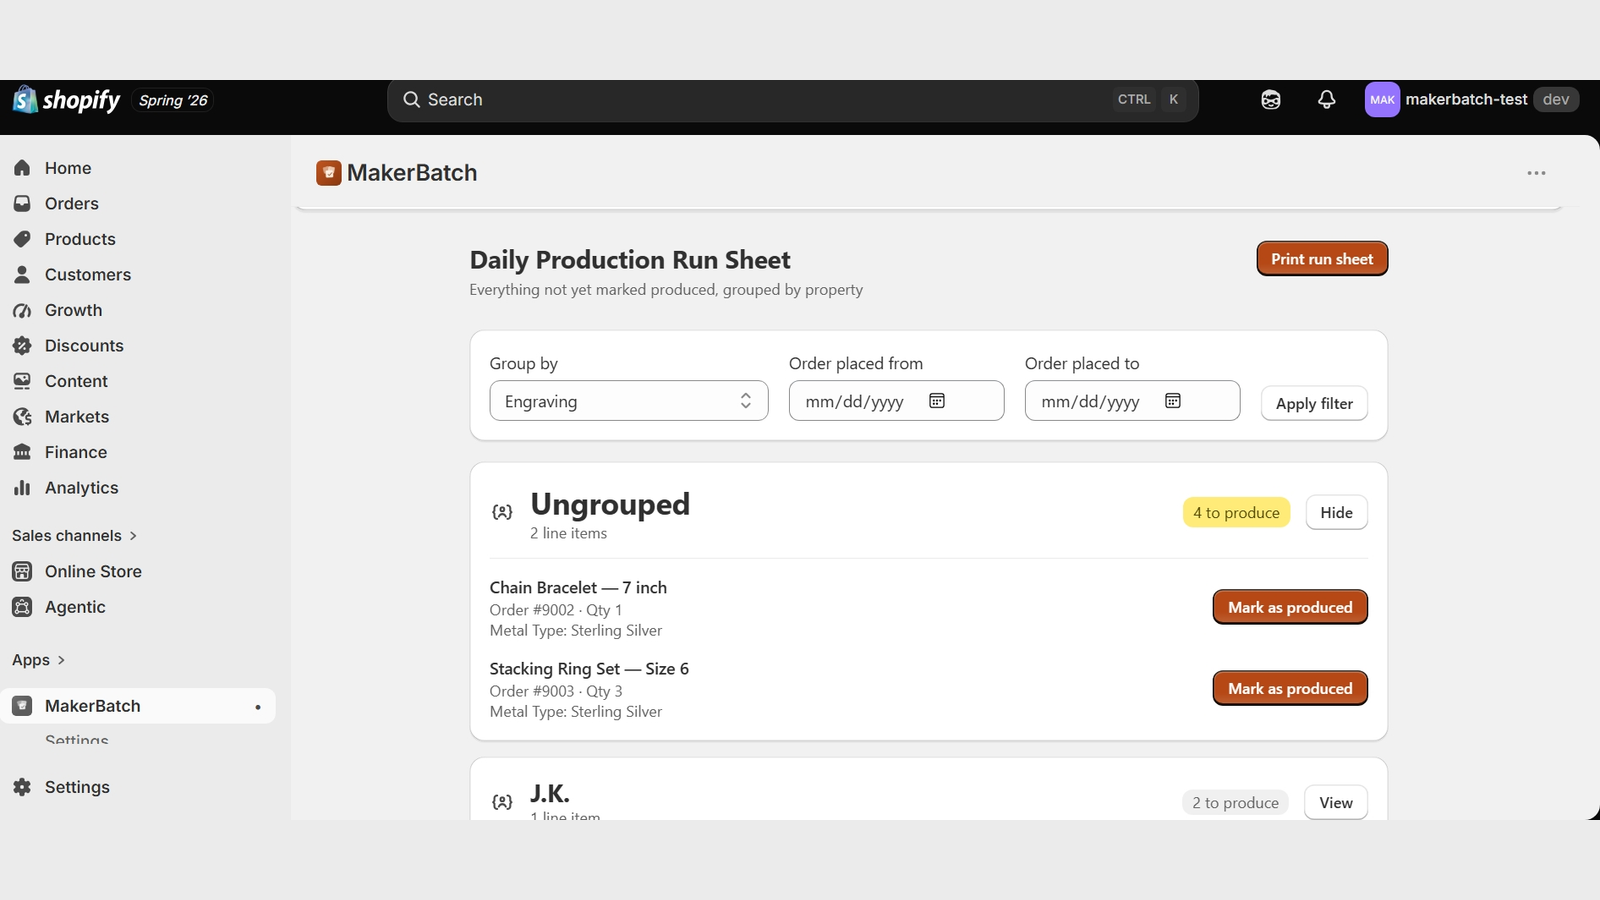Expand the Sales channels section
This screenshot has height=900, width=1600.
(74, 536)
